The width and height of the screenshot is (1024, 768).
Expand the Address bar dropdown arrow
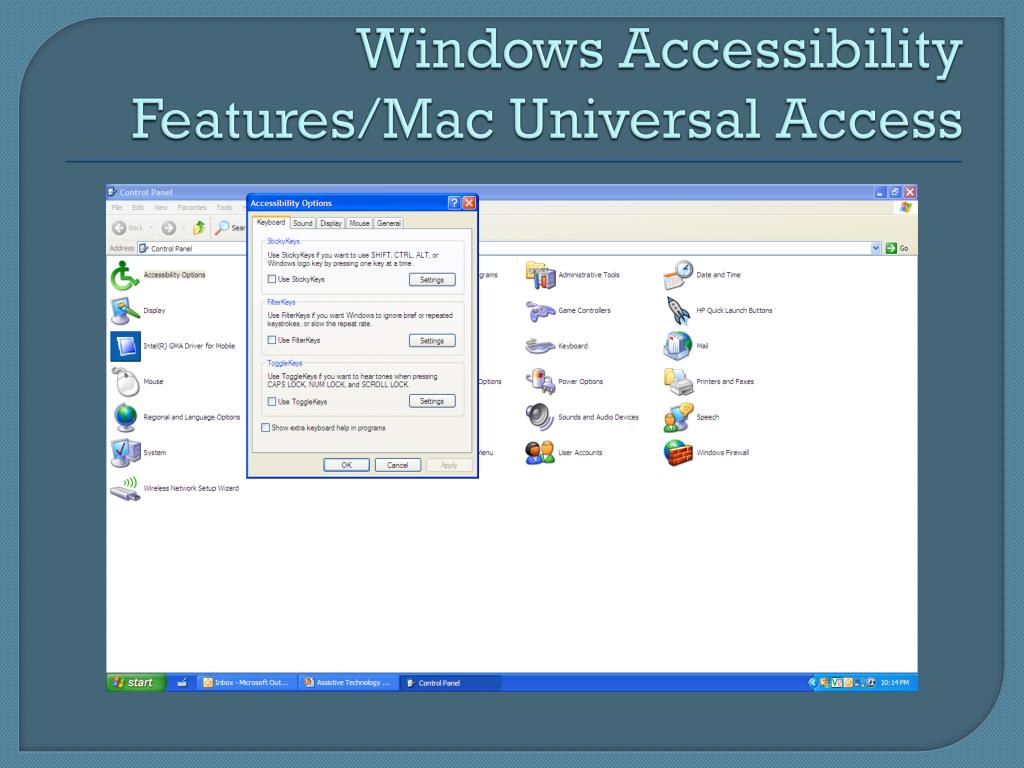[876, 248]
